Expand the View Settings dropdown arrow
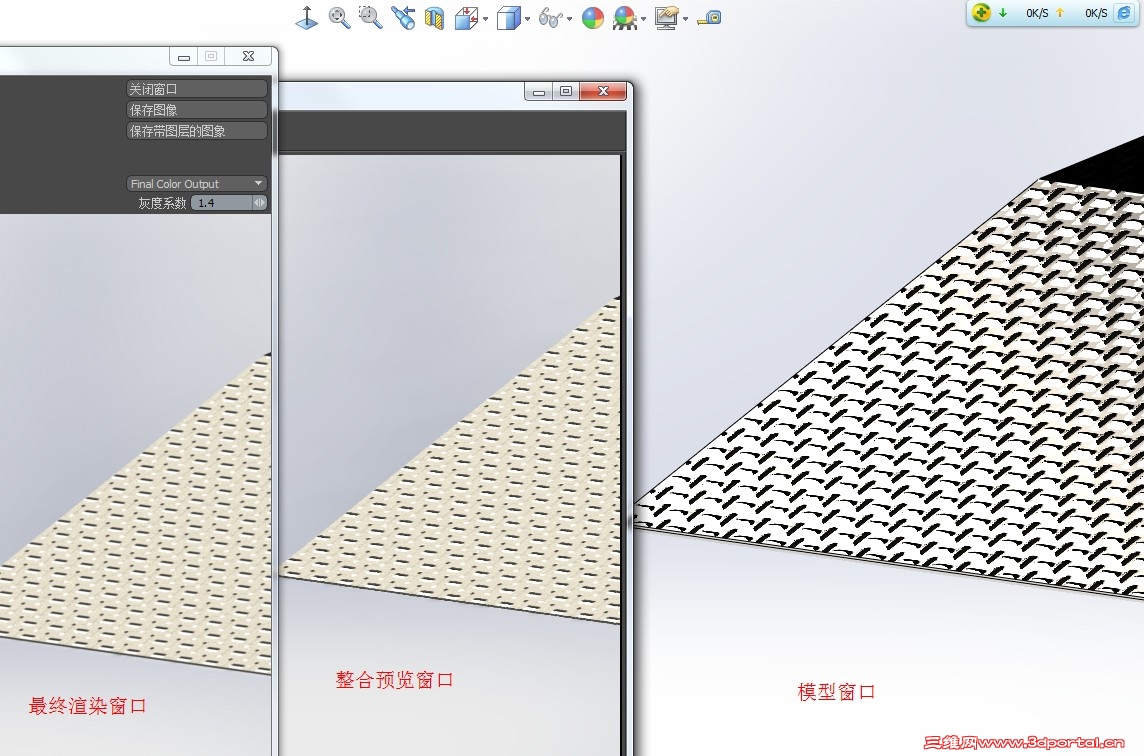Viewport: 1144px width, 756px height. pyautogui.click(x=686, y=19)
